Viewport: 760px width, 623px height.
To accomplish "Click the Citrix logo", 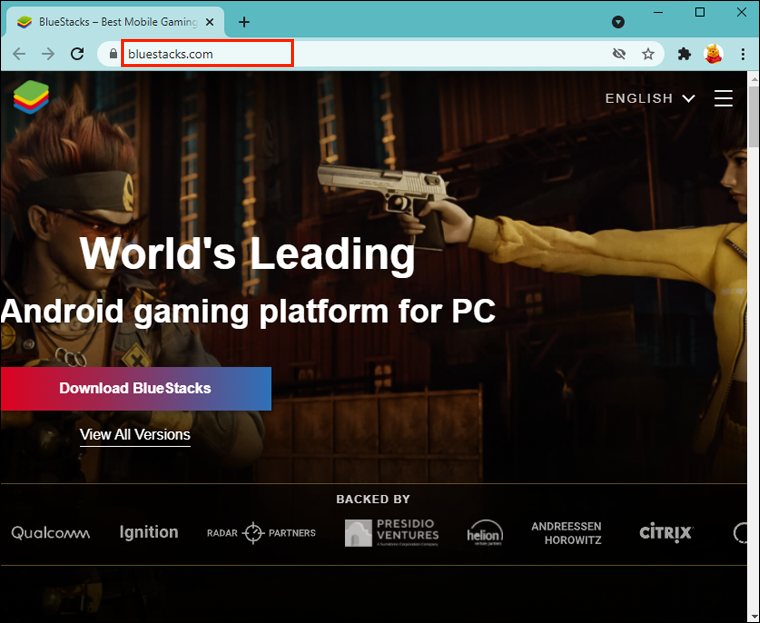I will coord(666,532).
